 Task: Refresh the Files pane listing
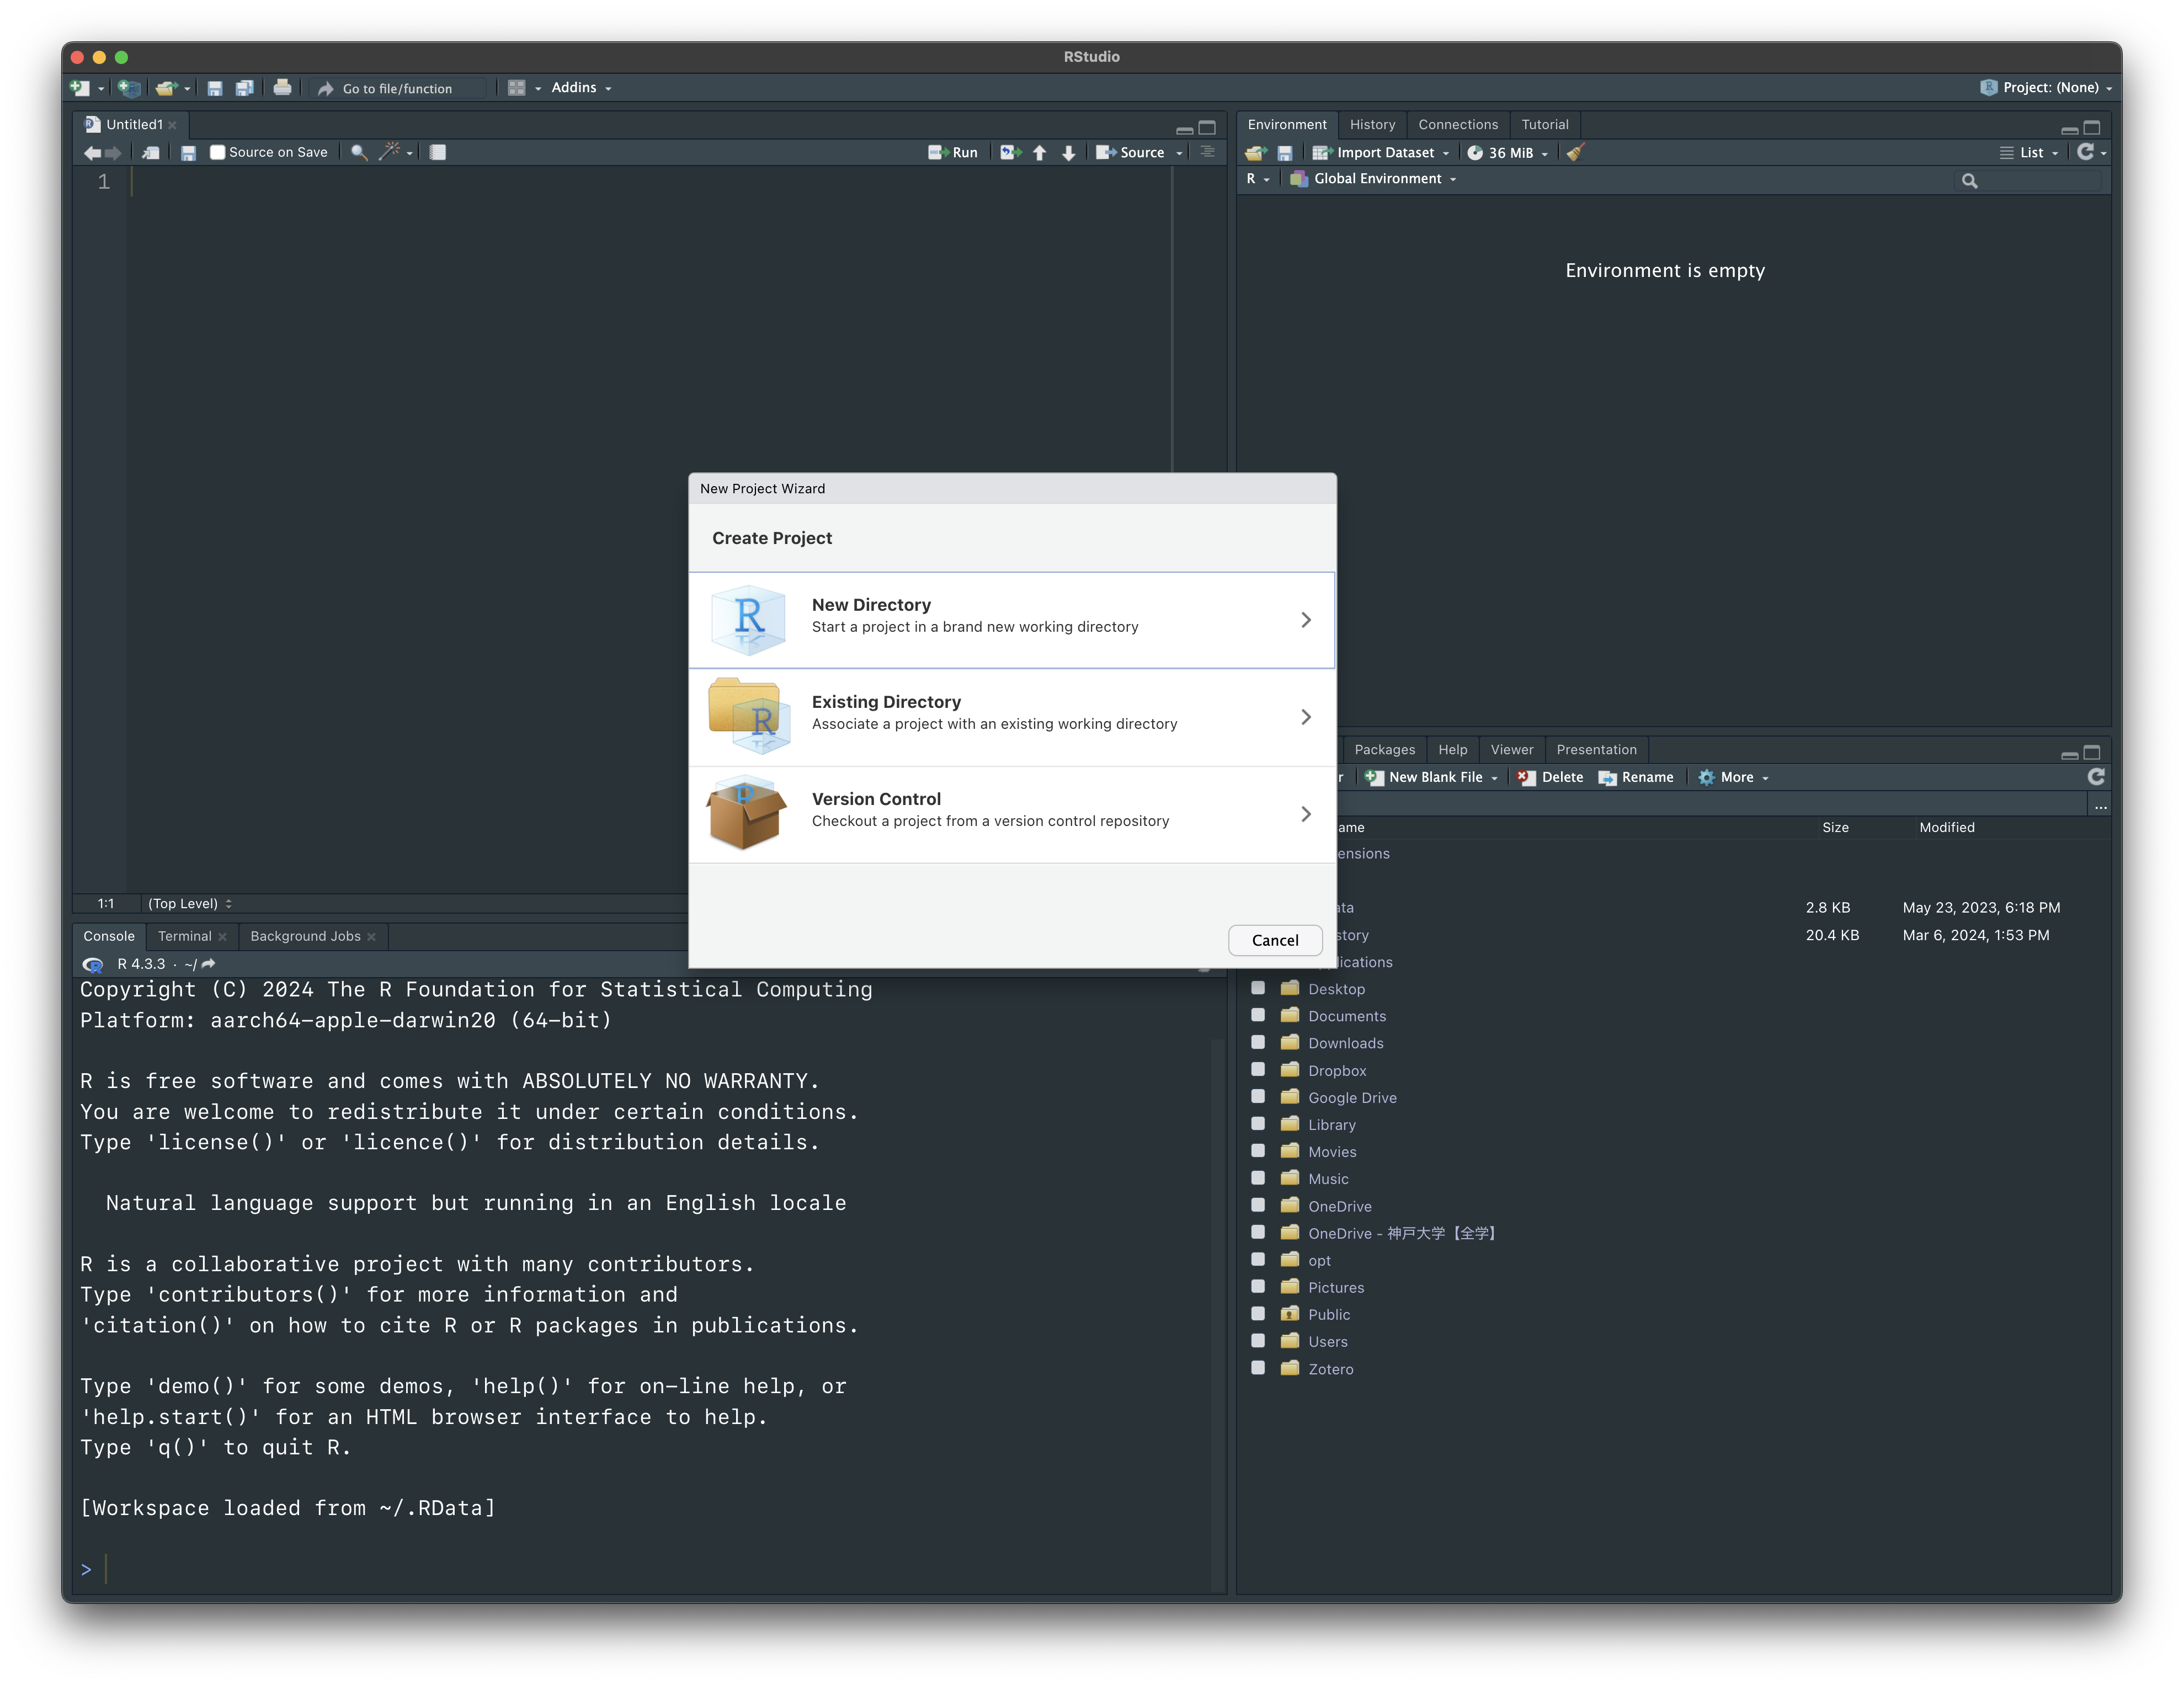point(2096,777)
